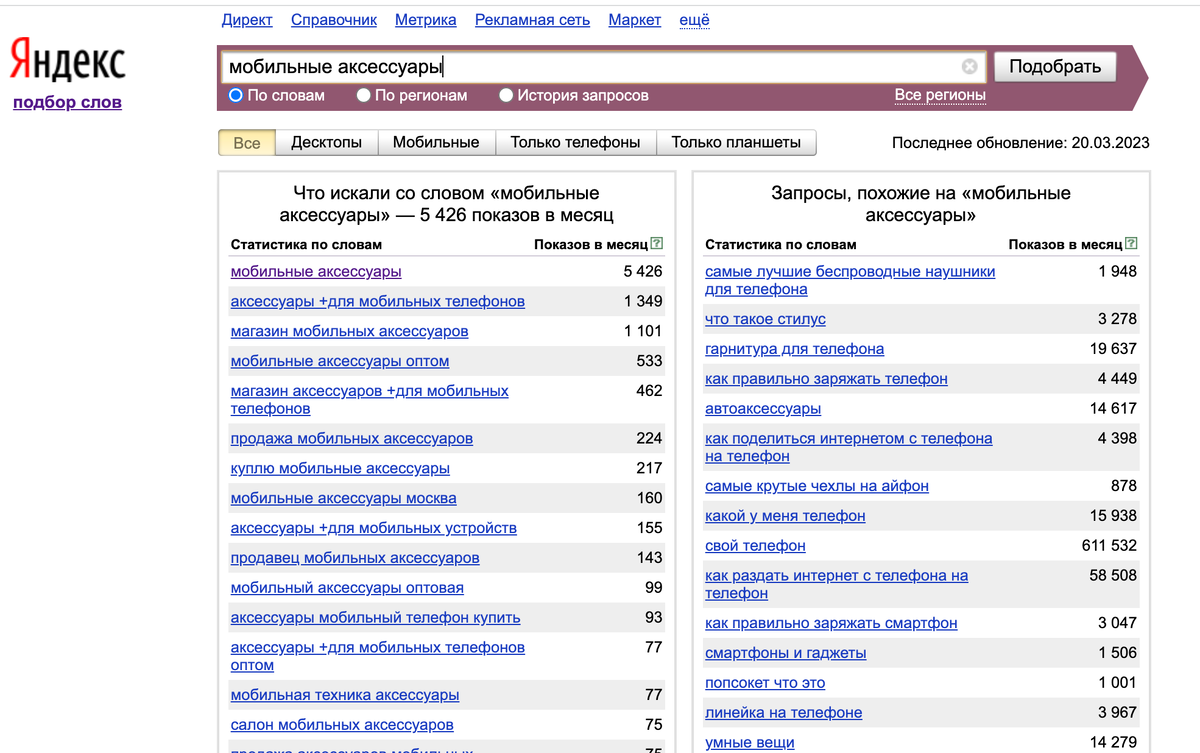This screenshot has height=753, width=1200.
Task: Open similar query 'гарнитура для телефона'
Action: click(794, 349)
